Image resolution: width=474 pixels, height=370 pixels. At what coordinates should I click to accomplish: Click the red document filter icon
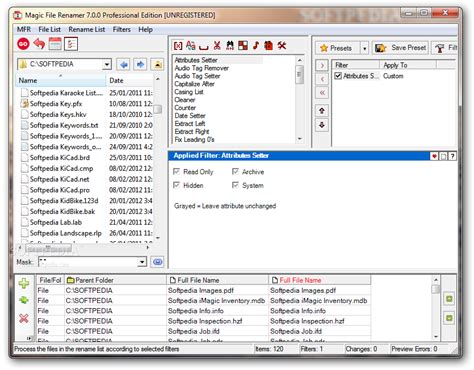[x=269, y=46]
